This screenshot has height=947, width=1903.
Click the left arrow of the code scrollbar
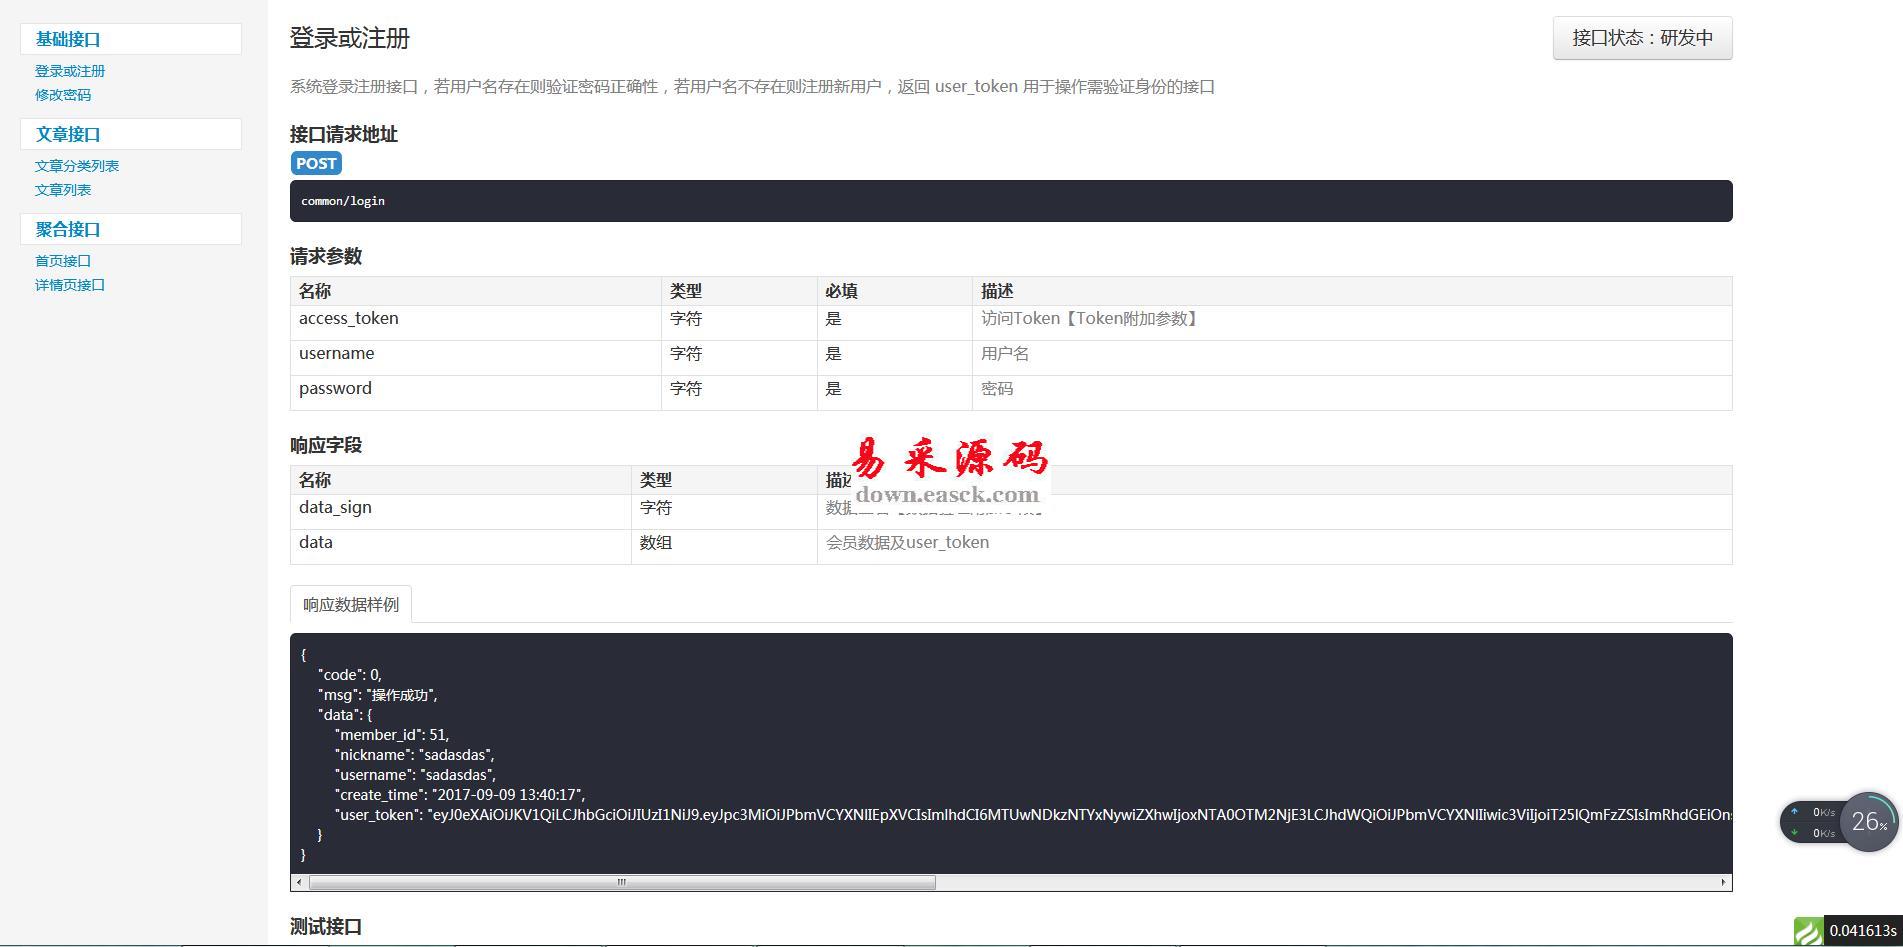[x=298, y=882]
